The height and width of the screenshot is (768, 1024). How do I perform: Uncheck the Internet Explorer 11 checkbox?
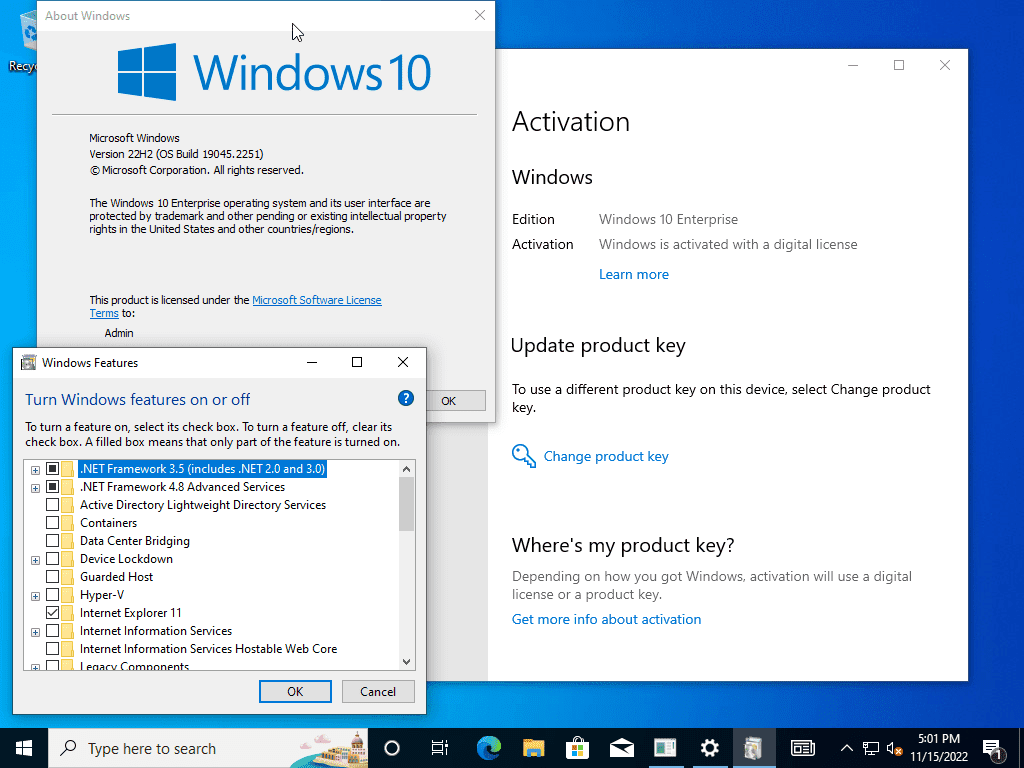point(52,613)
